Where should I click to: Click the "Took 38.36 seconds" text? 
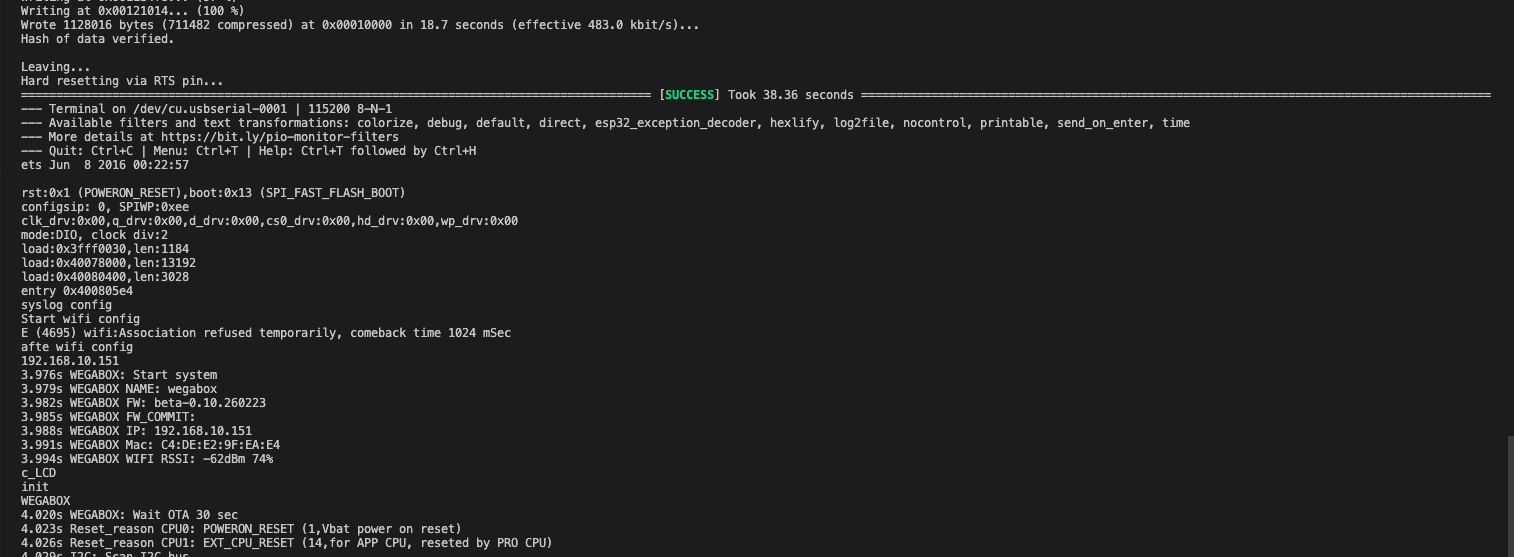tap(790, 95)
